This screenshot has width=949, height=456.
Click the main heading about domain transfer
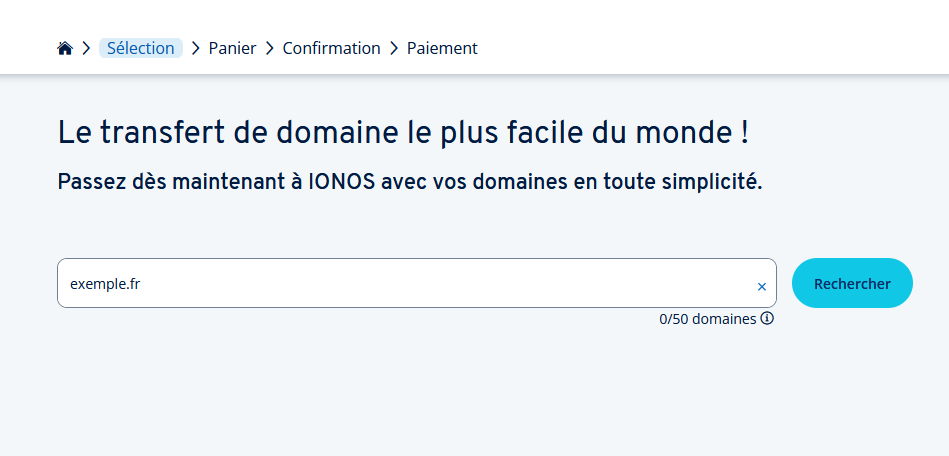click(403, 133)
